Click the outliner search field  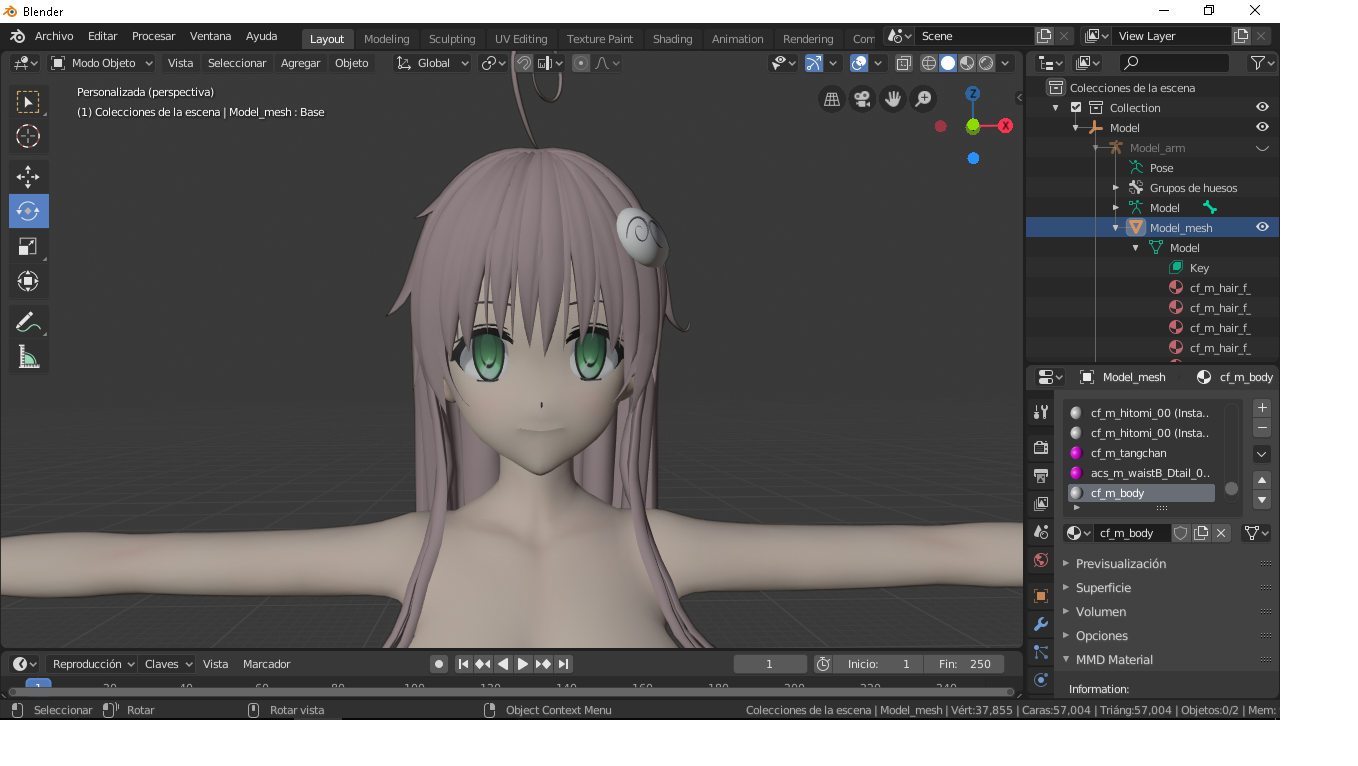(x=1173, y=63)
